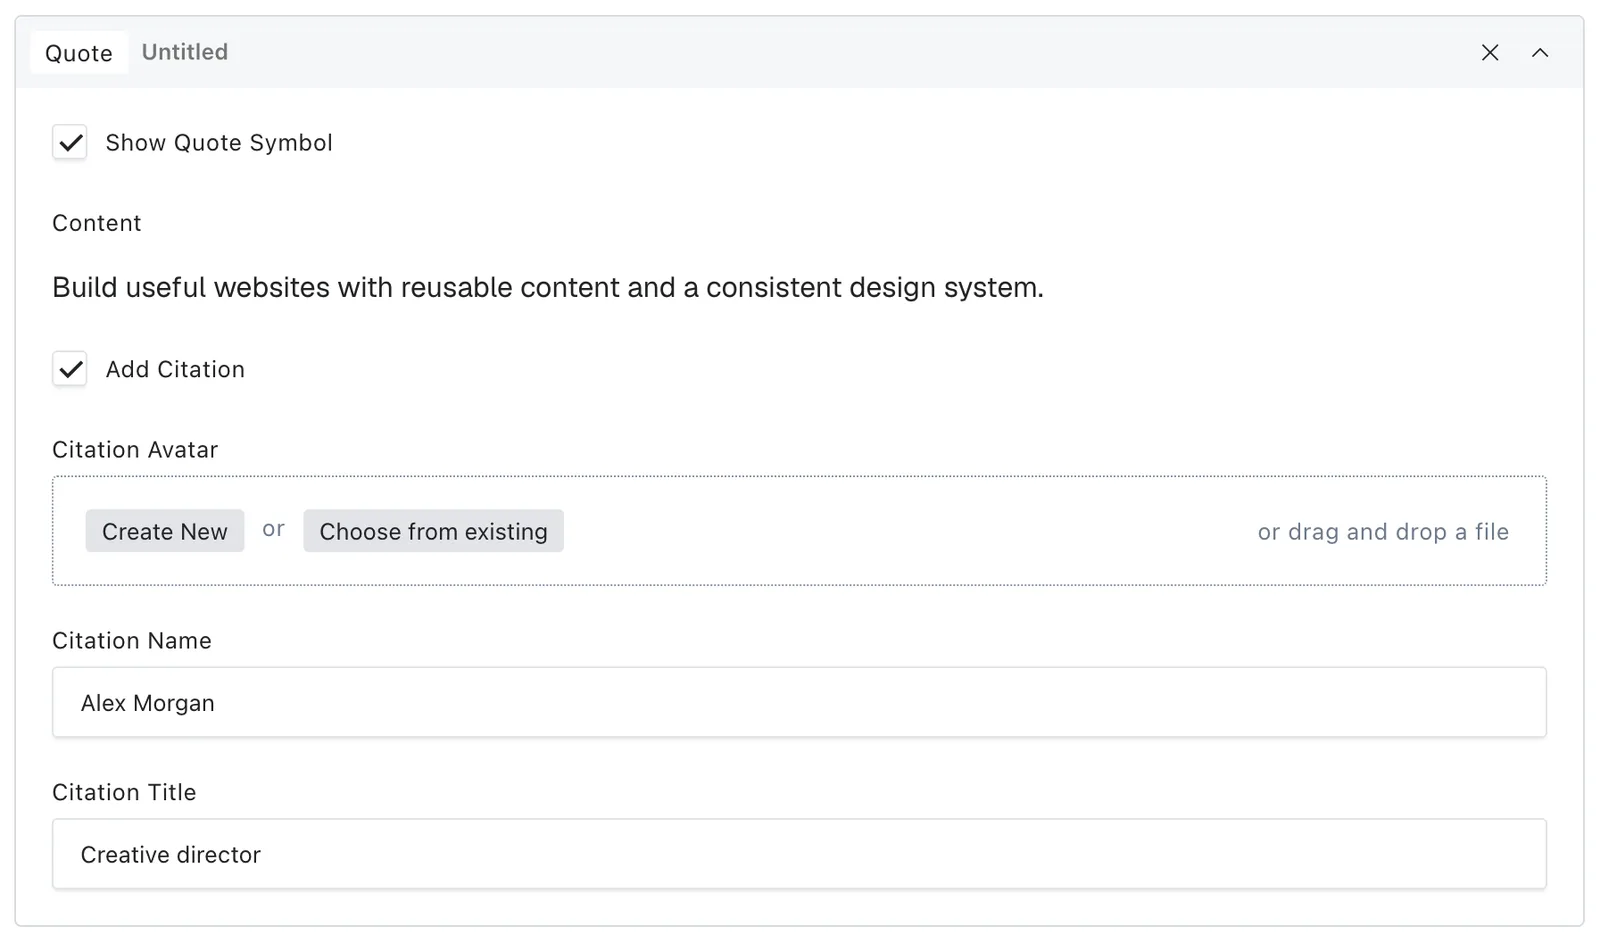Screen dimensions: 1600x941
Task: Remove the Quote block with X icon
Action: tap(1489, 52)
